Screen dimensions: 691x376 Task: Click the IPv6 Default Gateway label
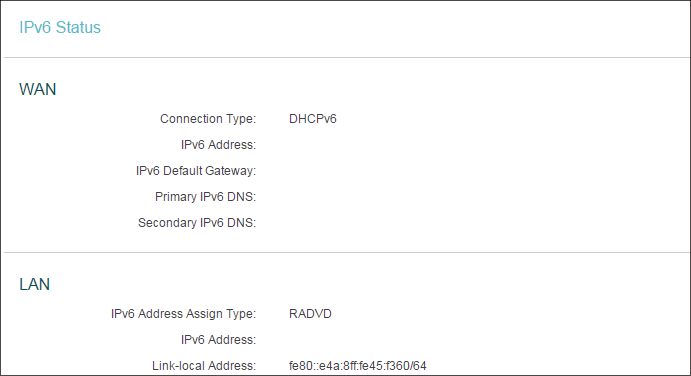coord(196,171)
